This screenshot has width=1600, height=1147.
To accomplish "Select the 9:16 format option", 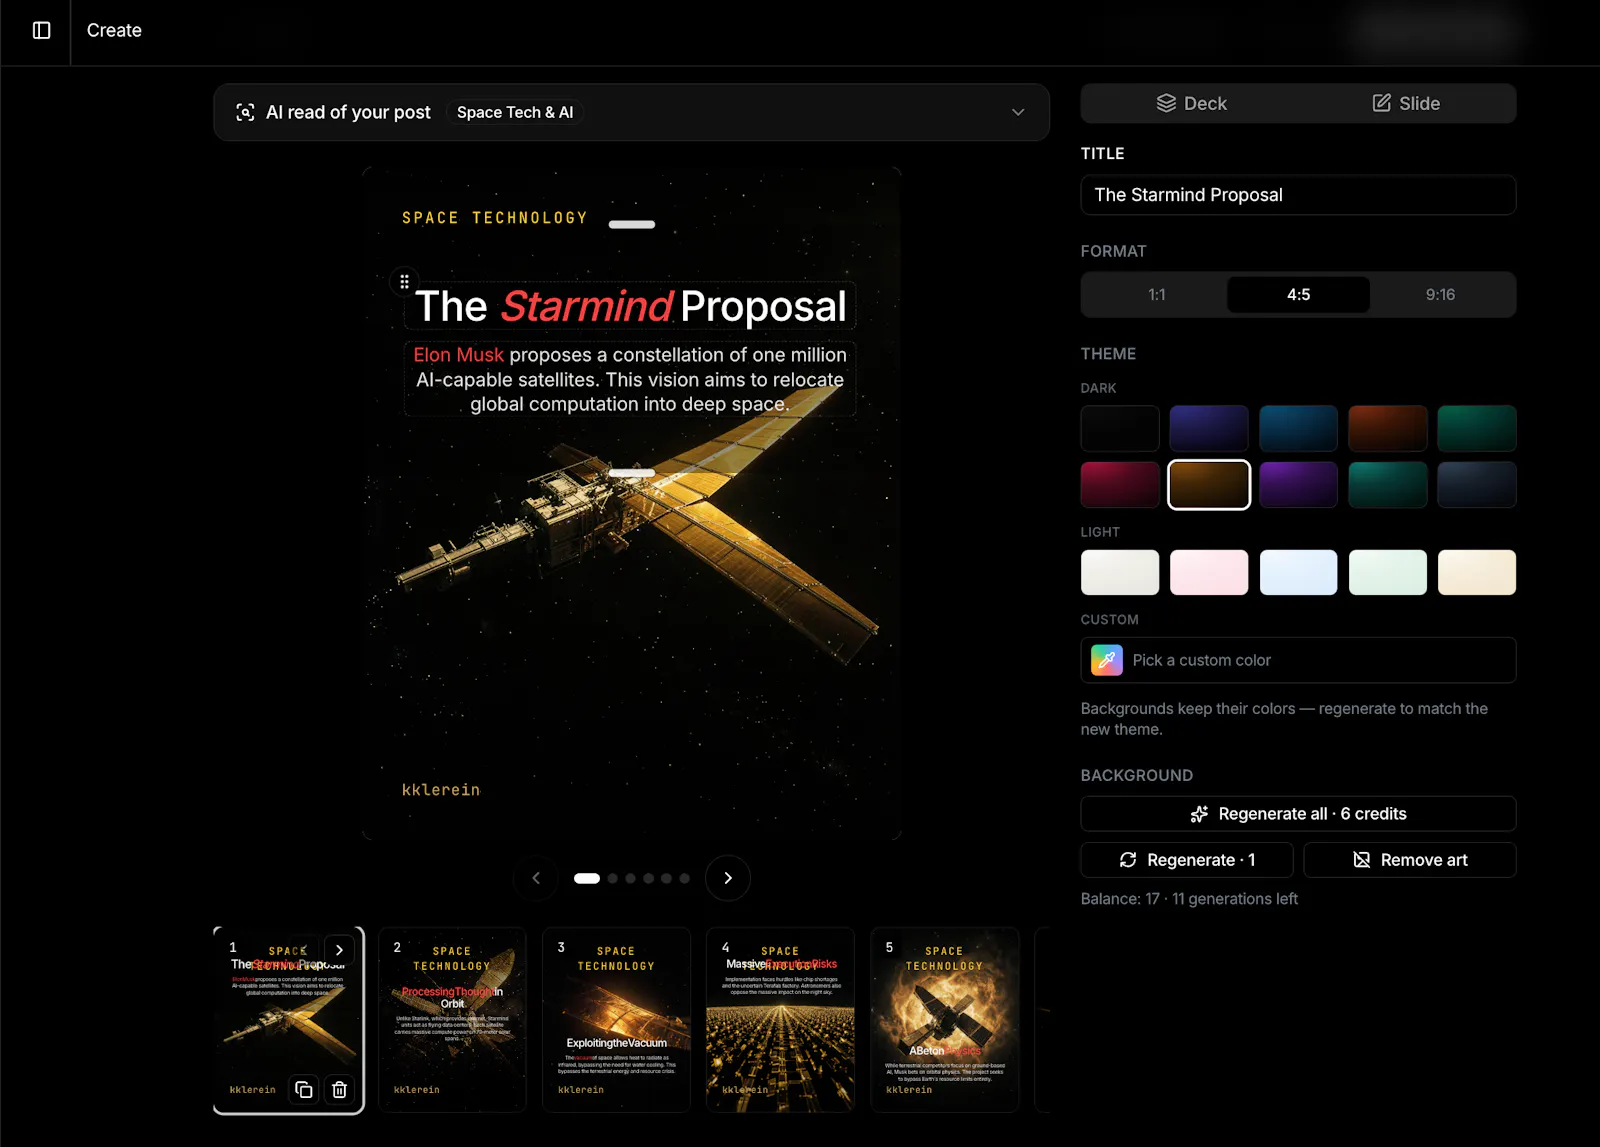I will click(x=1440, y=294).
